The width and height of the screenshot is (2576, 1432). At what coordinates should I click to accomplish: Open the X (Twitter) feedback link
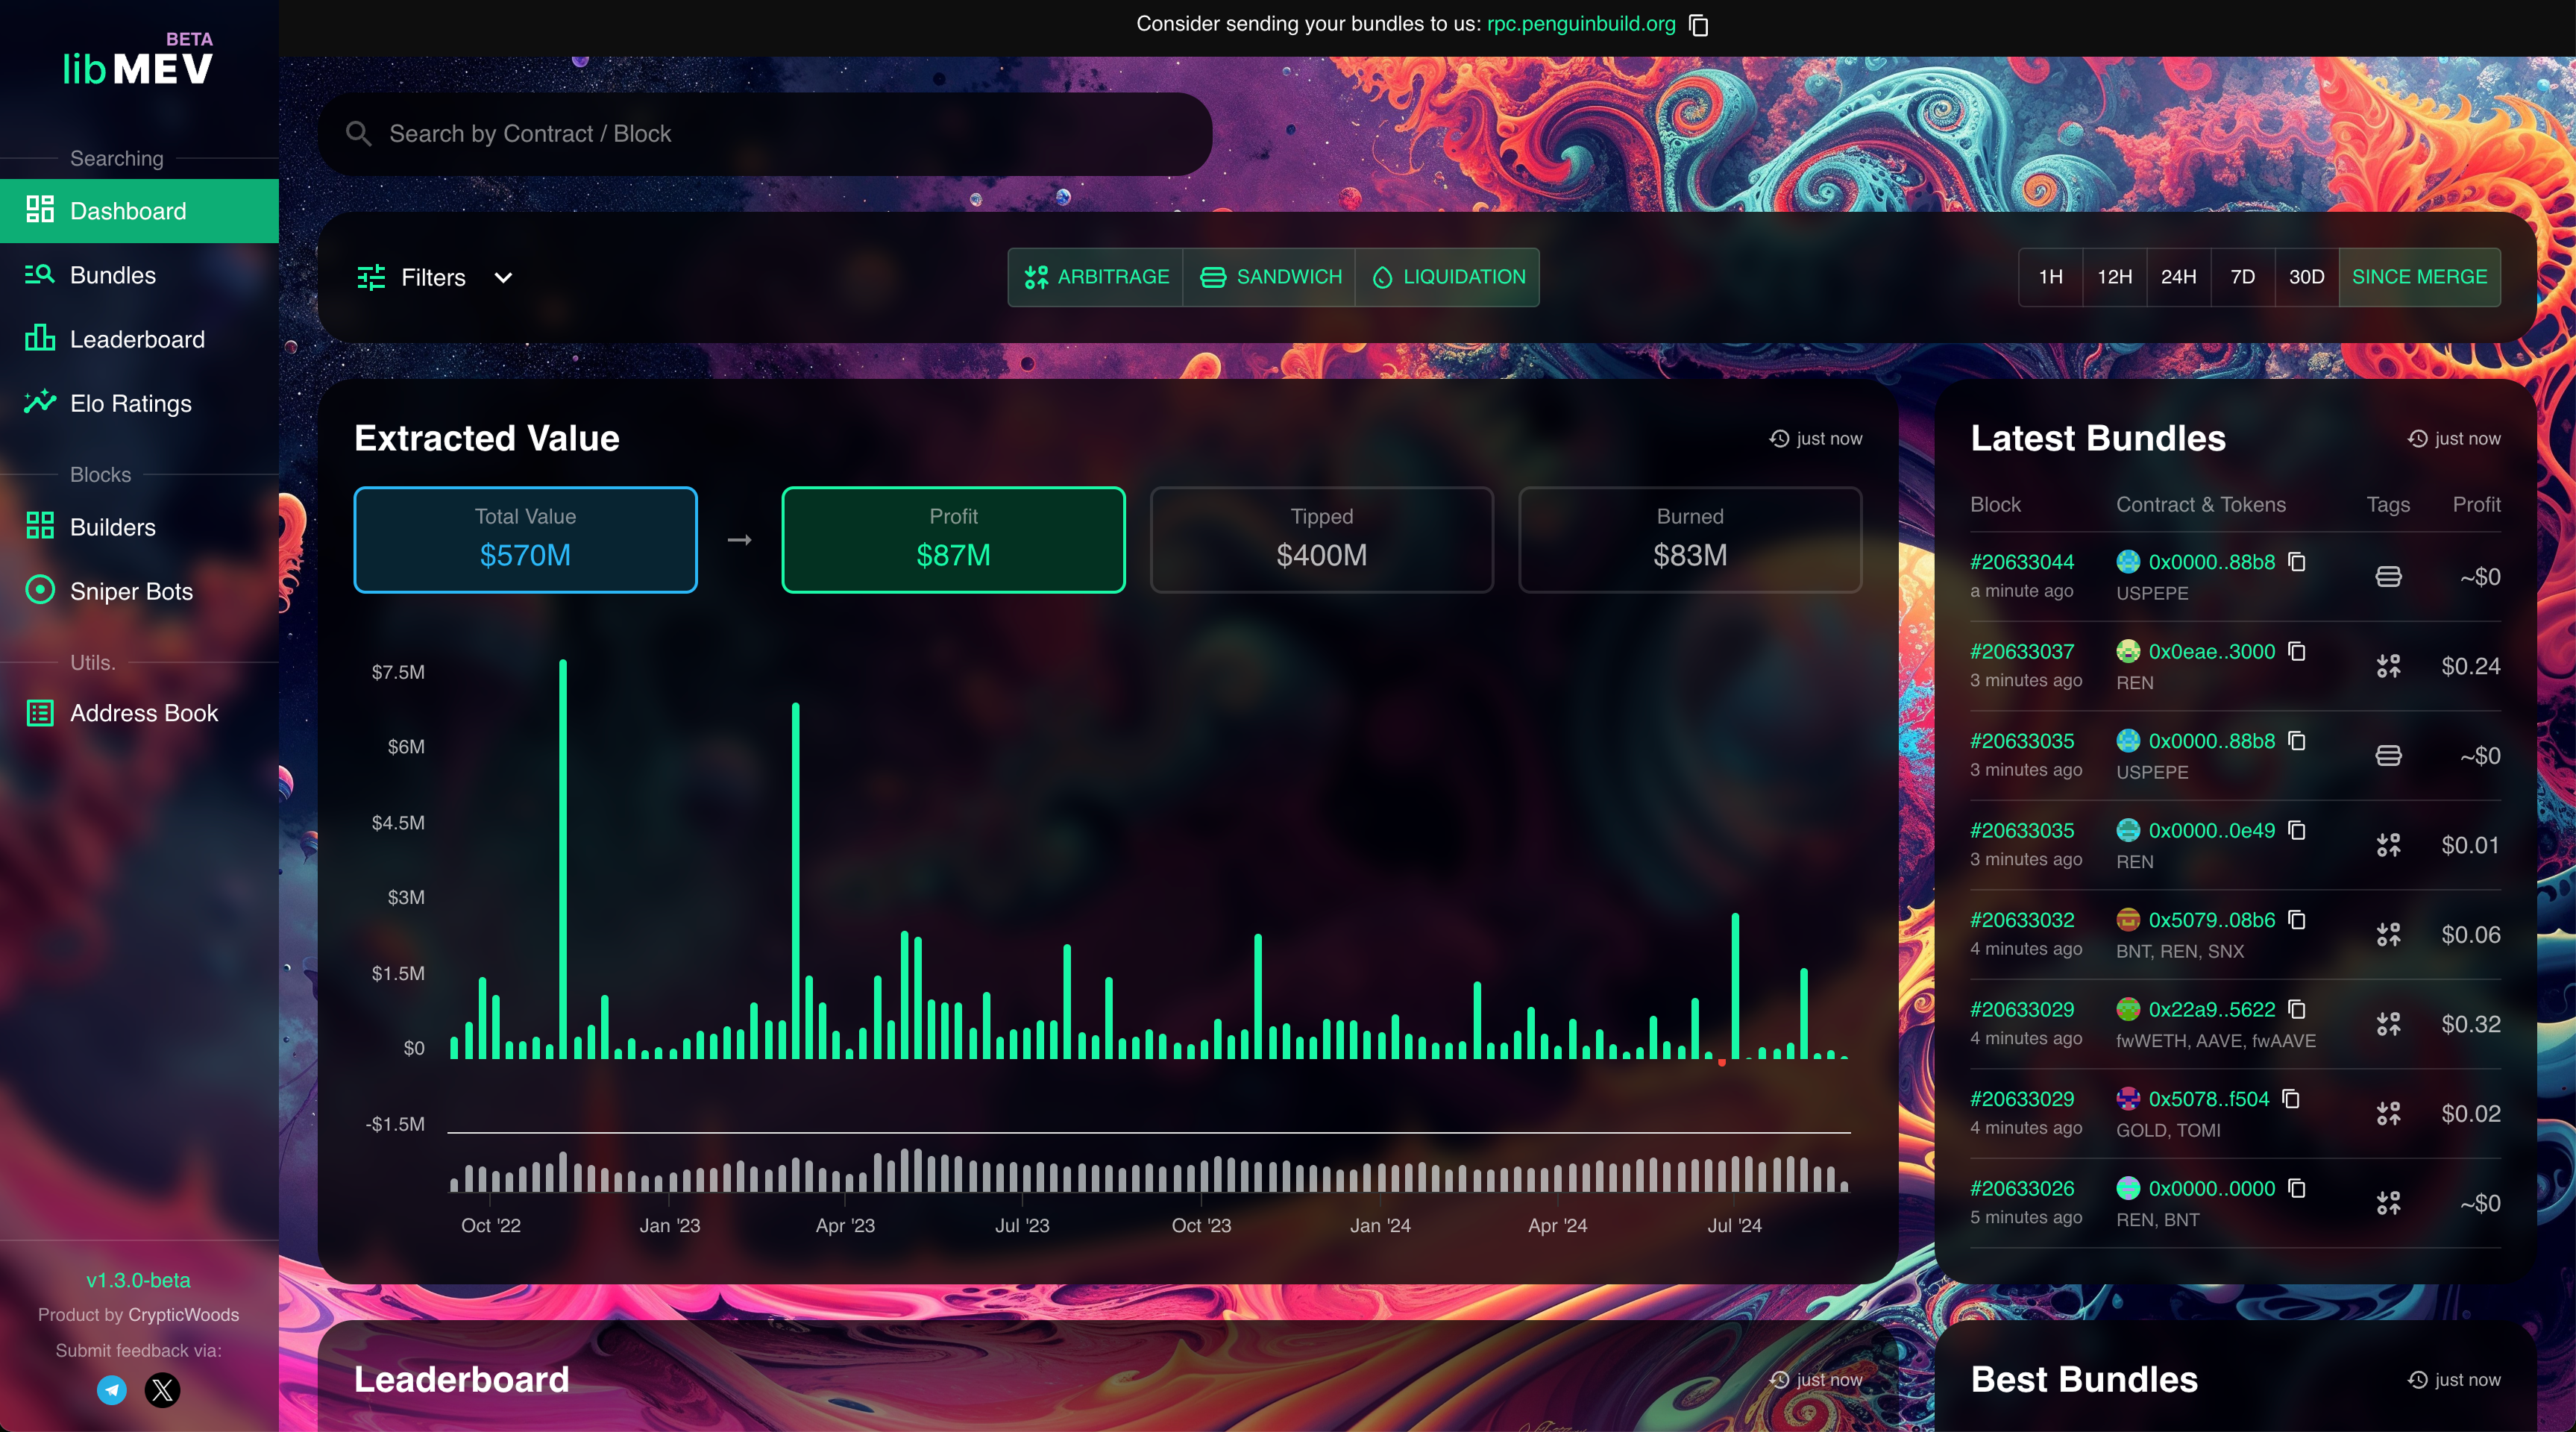pyautogui.click(x=163, y=1390)
